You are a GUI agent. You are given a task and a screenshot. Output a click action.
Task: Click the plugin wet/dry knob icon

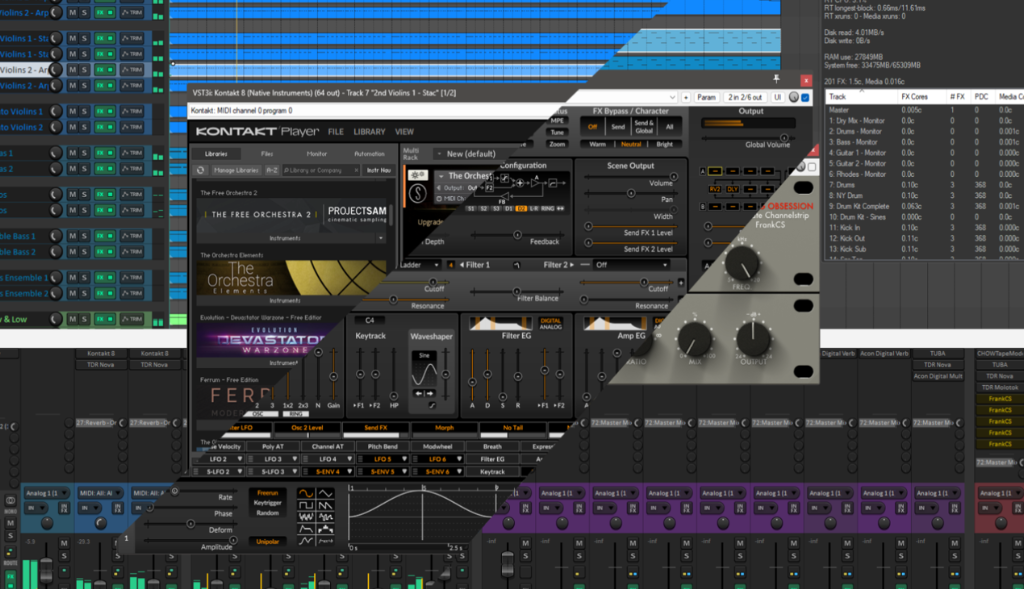pos(793,97)
